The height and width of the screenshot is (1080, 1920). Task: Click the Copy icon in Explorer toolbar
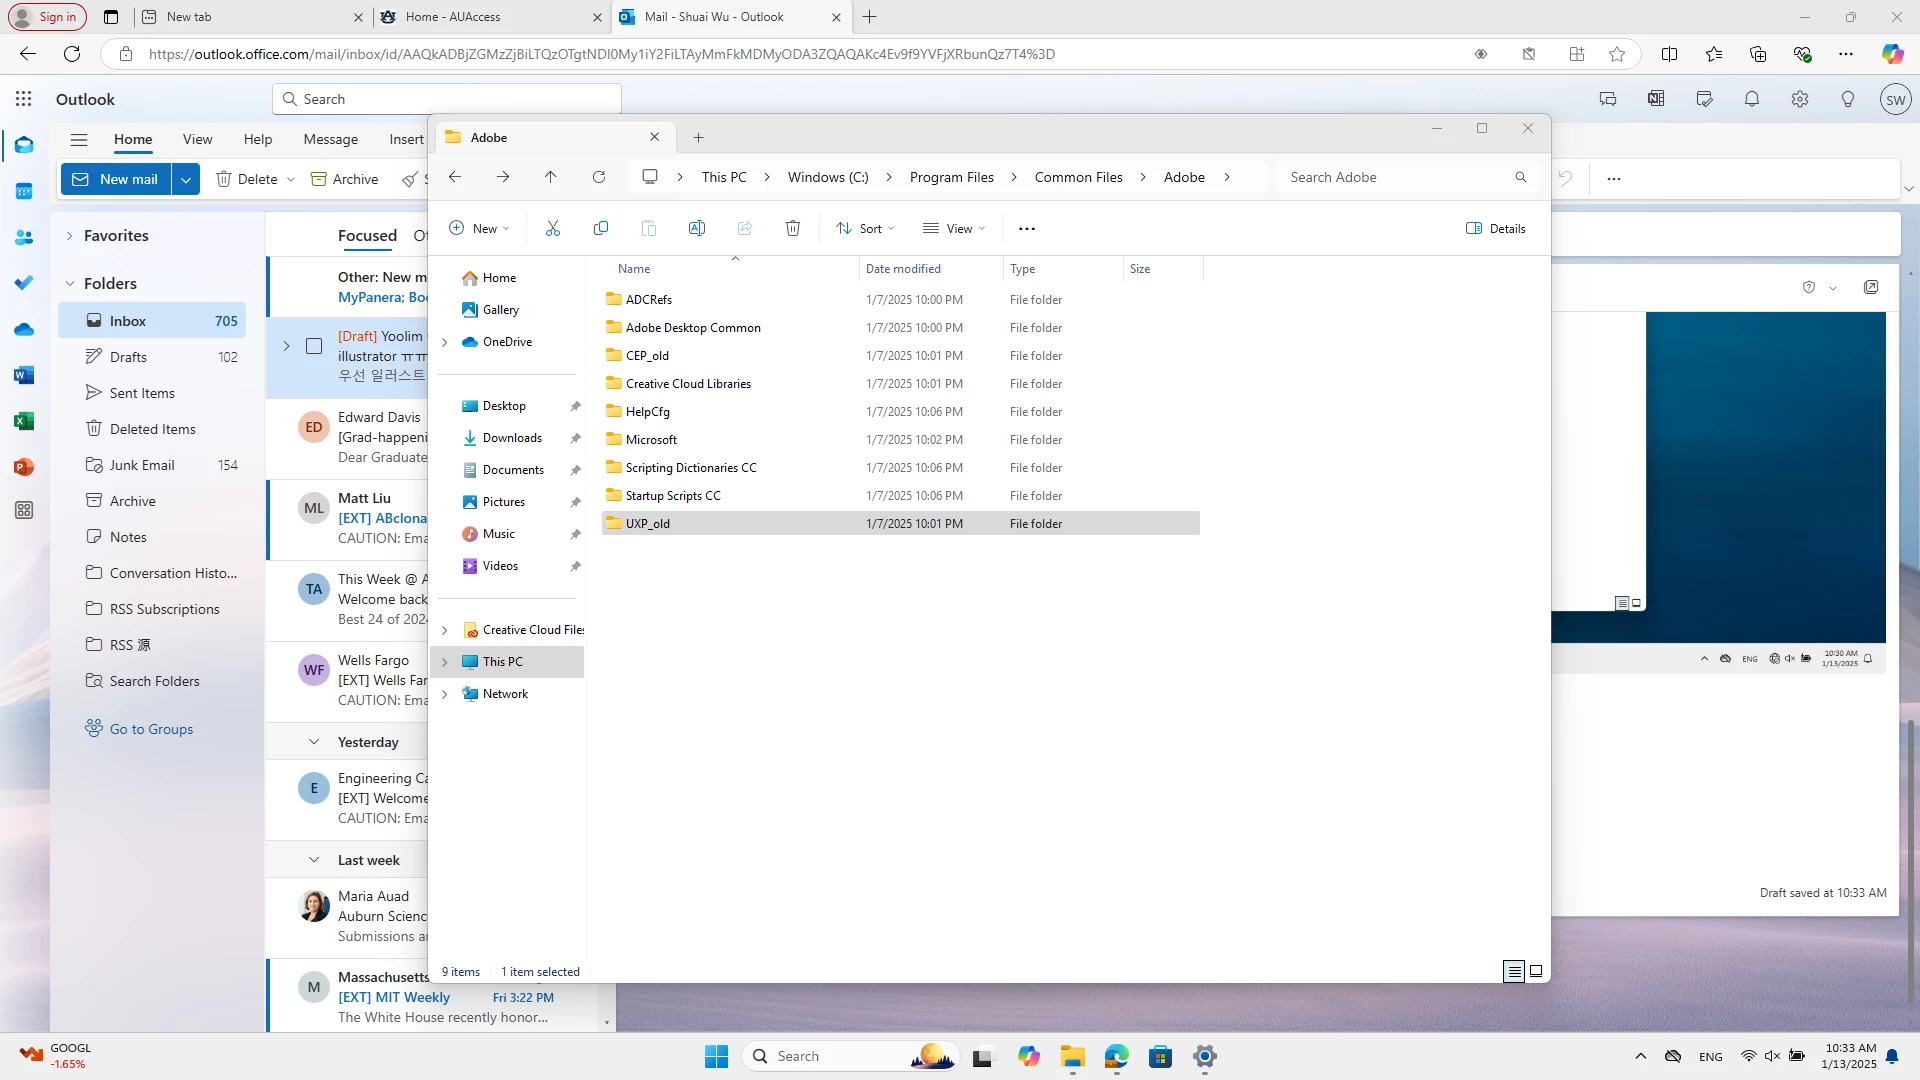pos(601,229)
